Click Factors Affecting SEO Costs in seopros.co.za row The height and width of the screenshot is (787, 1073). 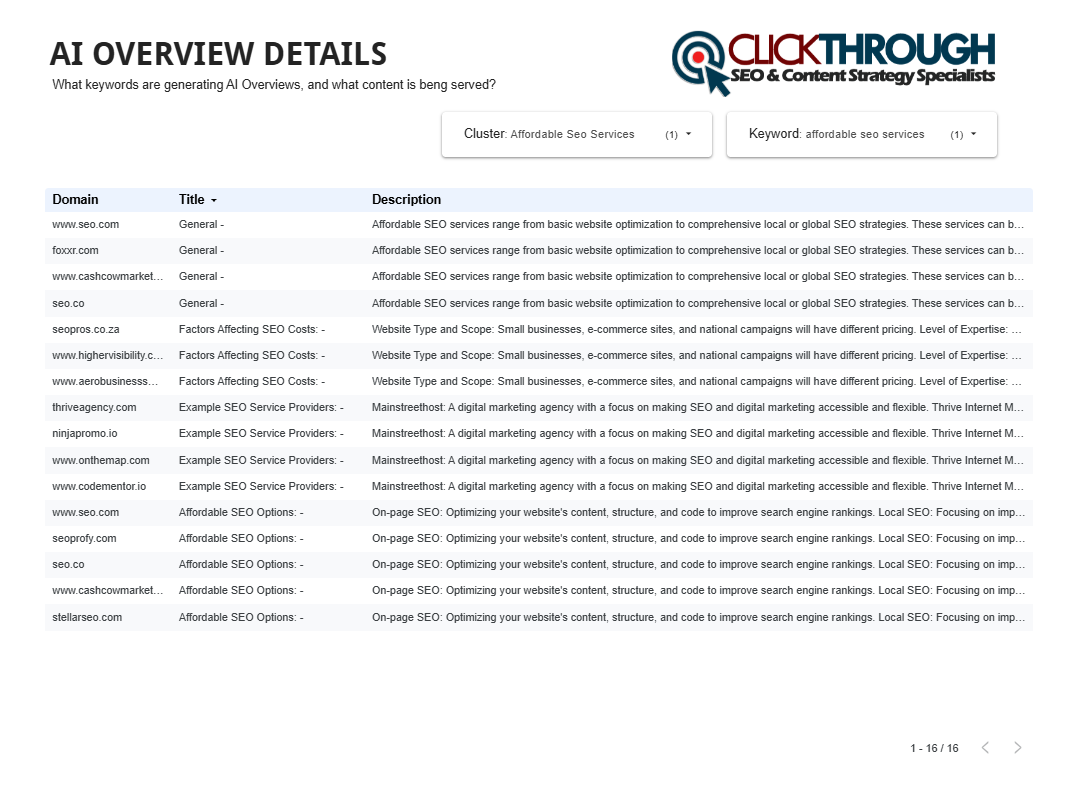point(252,329)
